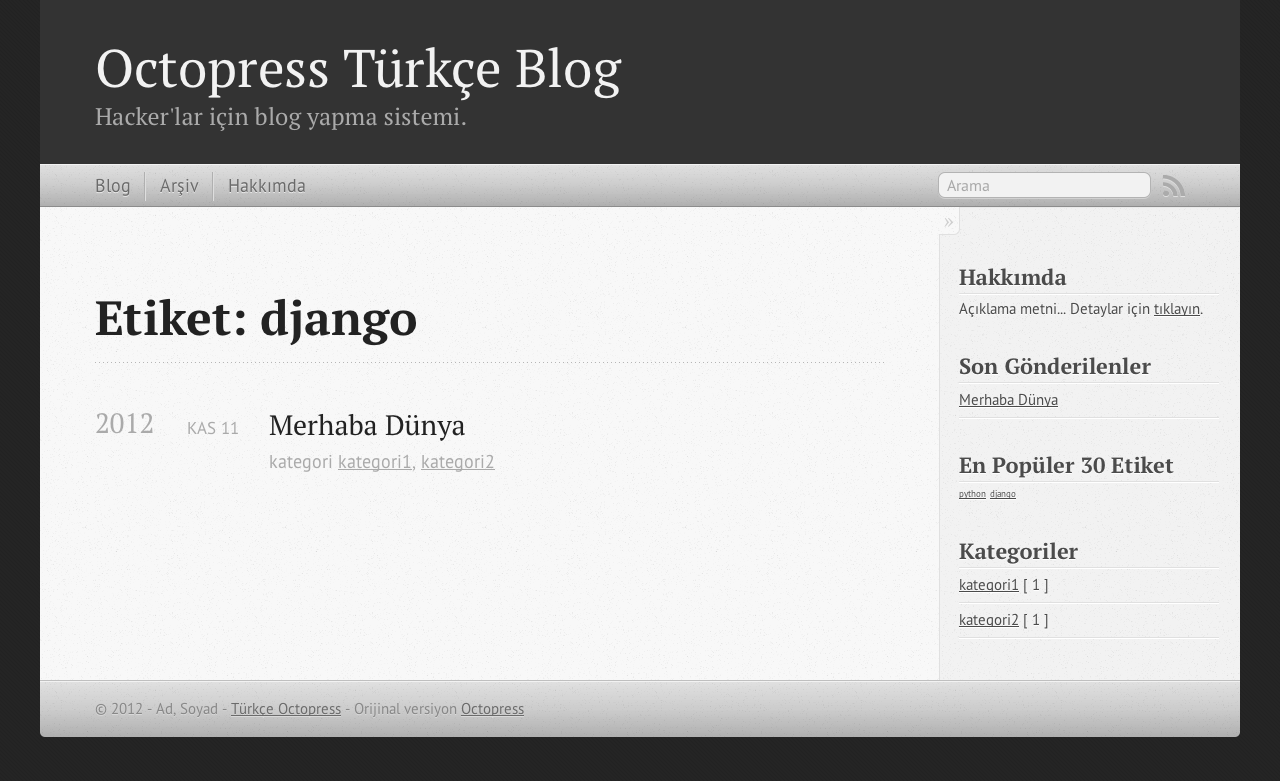Image resolution: width=1280 pixels, height=781 pixels.
Task: Click the KAS 11 date label
Action: 213,428
